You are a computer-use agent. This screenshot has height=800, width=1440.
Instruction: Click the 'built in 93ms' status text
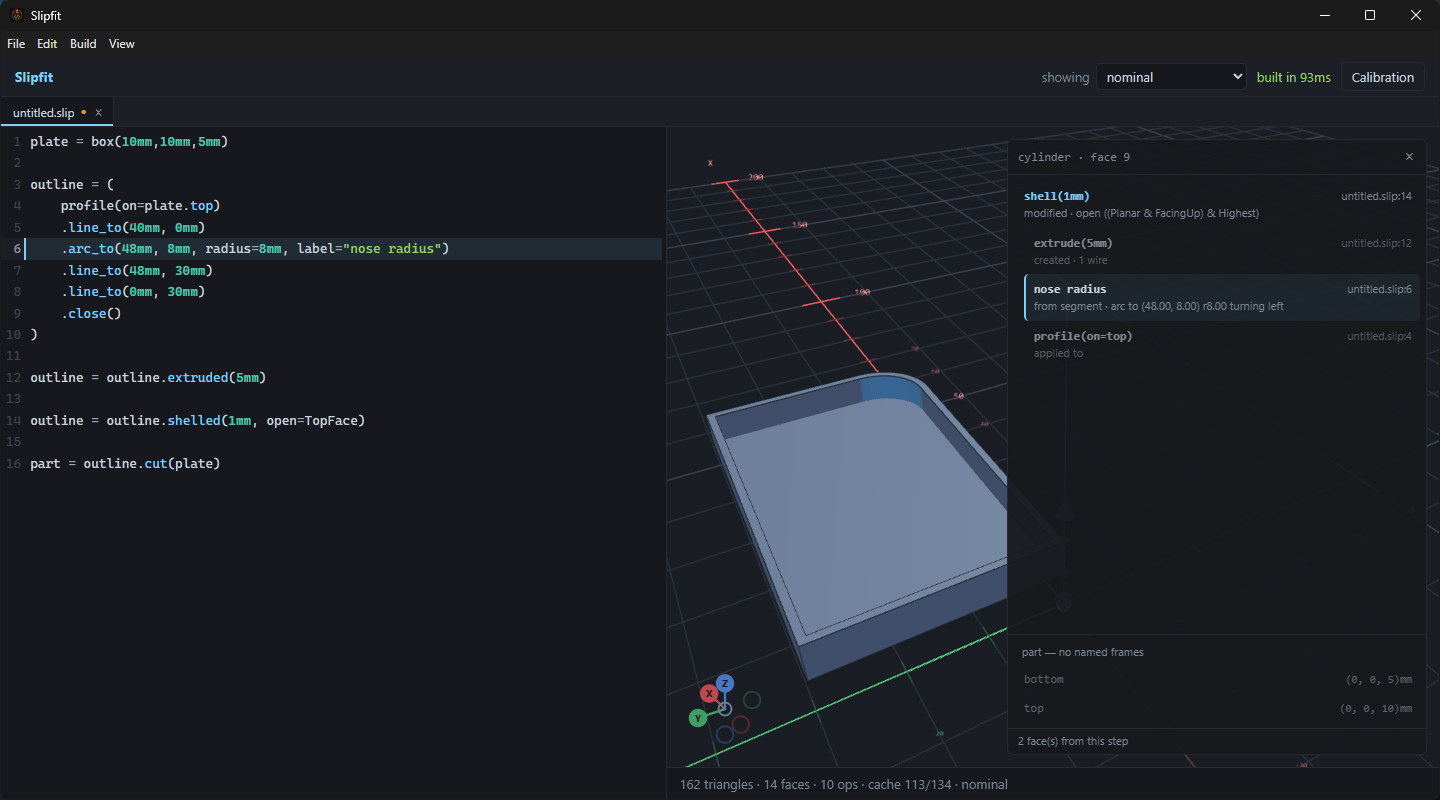pos(1293,77)
